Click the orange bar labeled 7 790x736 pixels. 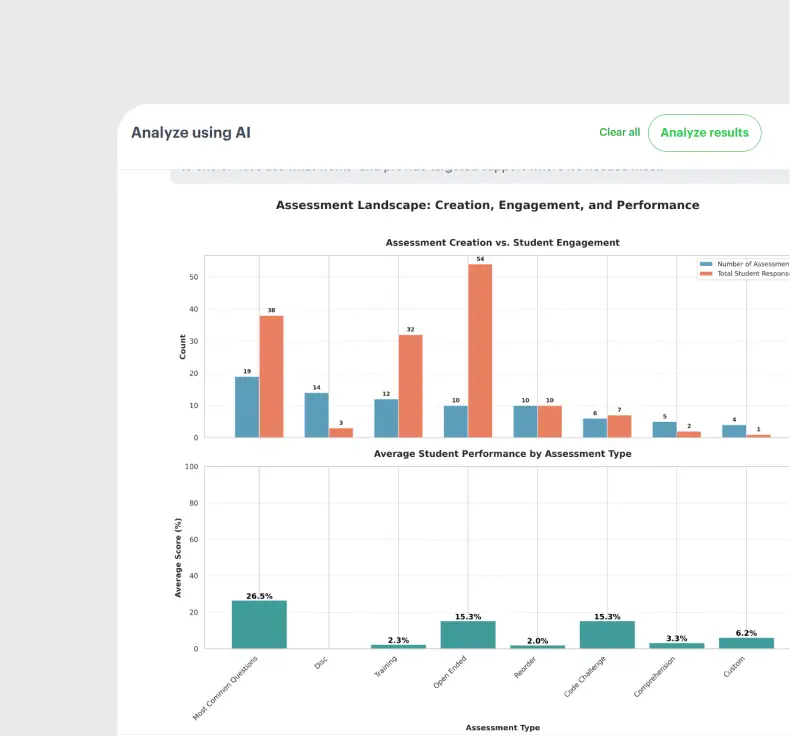pyautogui.click(x=619, y=426)
